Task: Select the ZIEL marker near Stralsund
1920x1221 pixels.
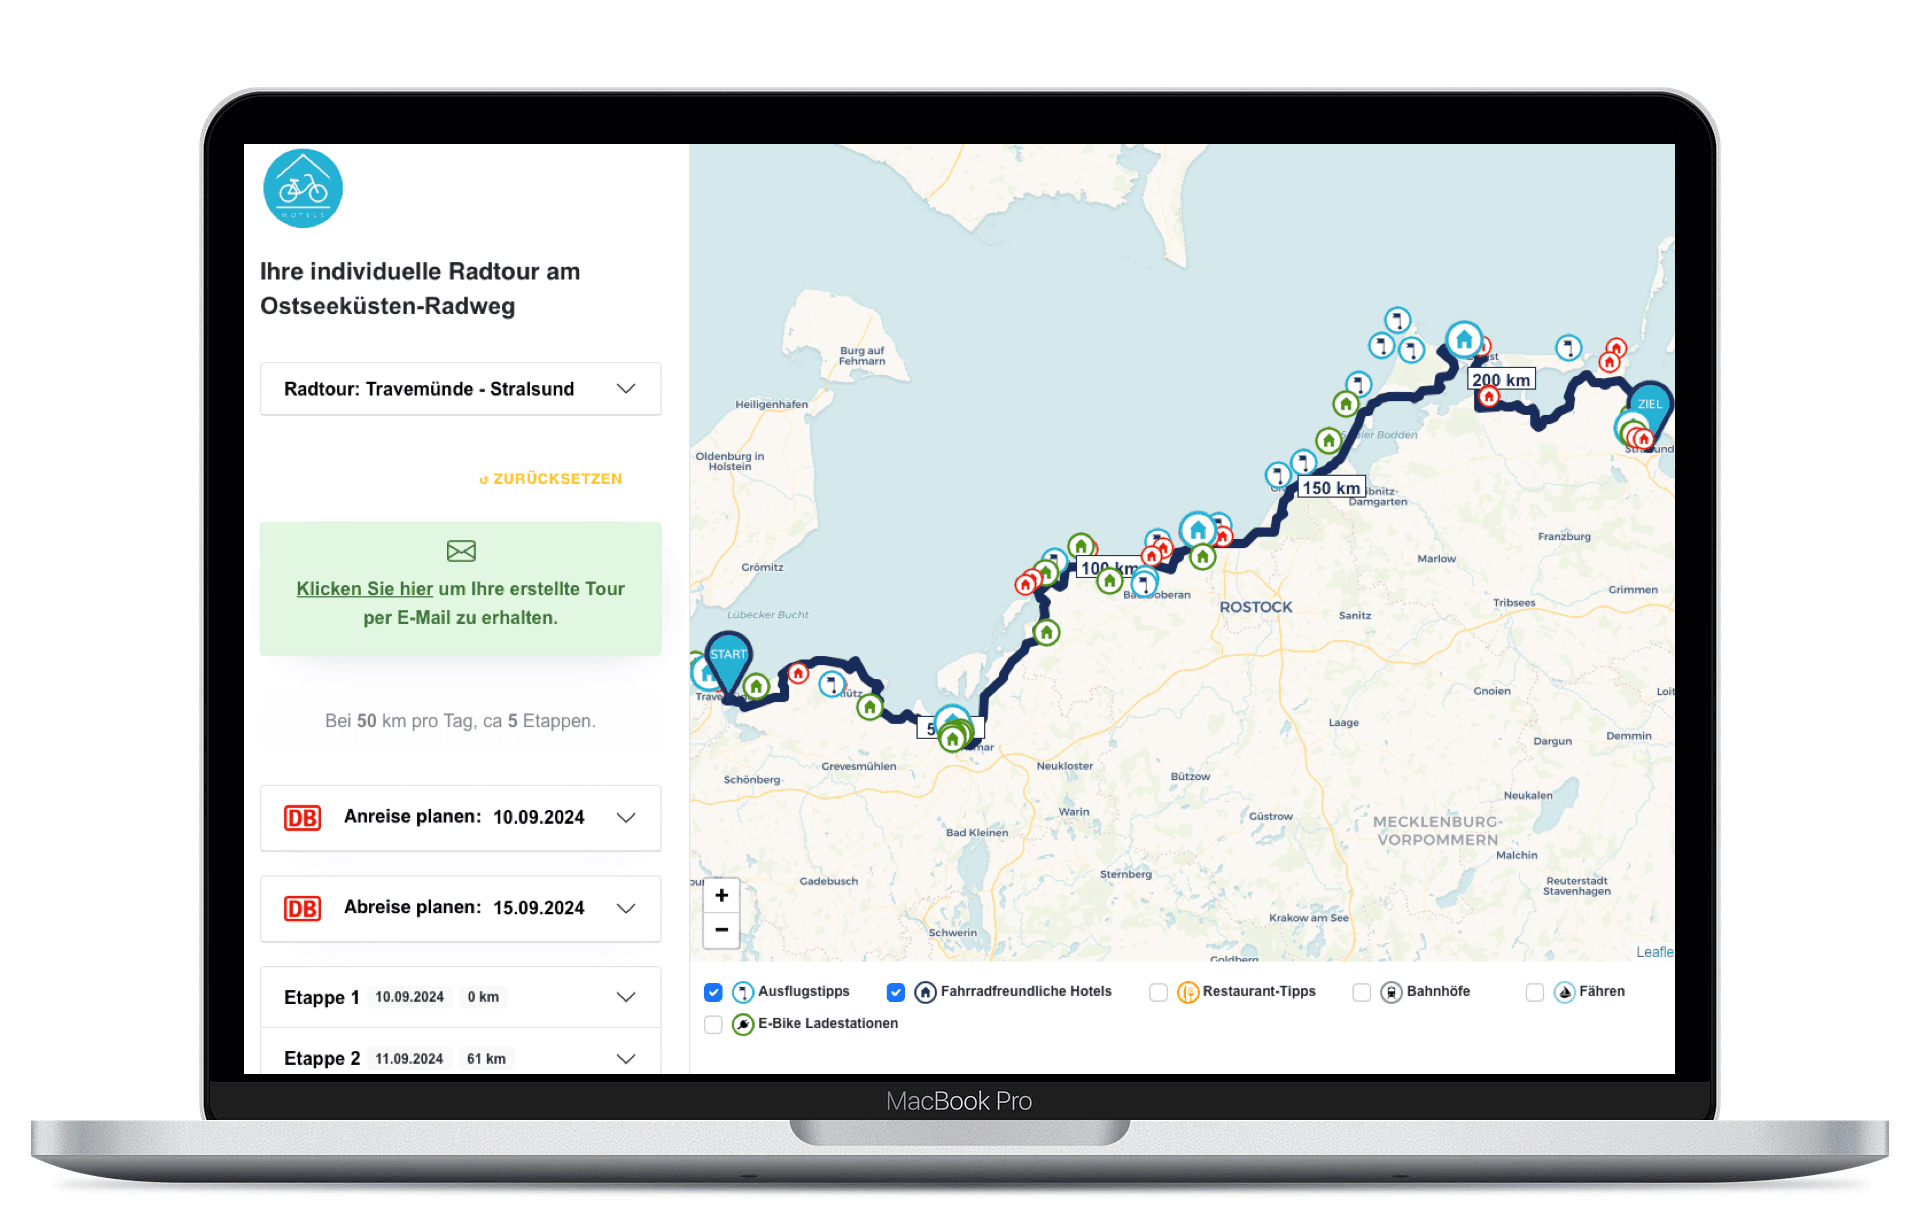Action: click(x=1650, y=403)
